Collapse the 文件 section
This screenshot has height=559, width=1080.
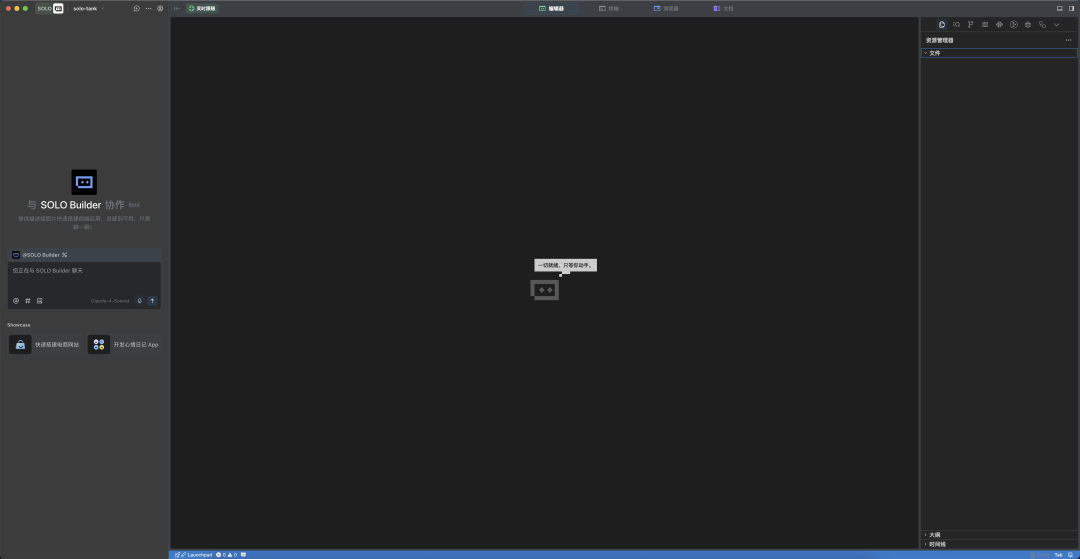[999, 53]
